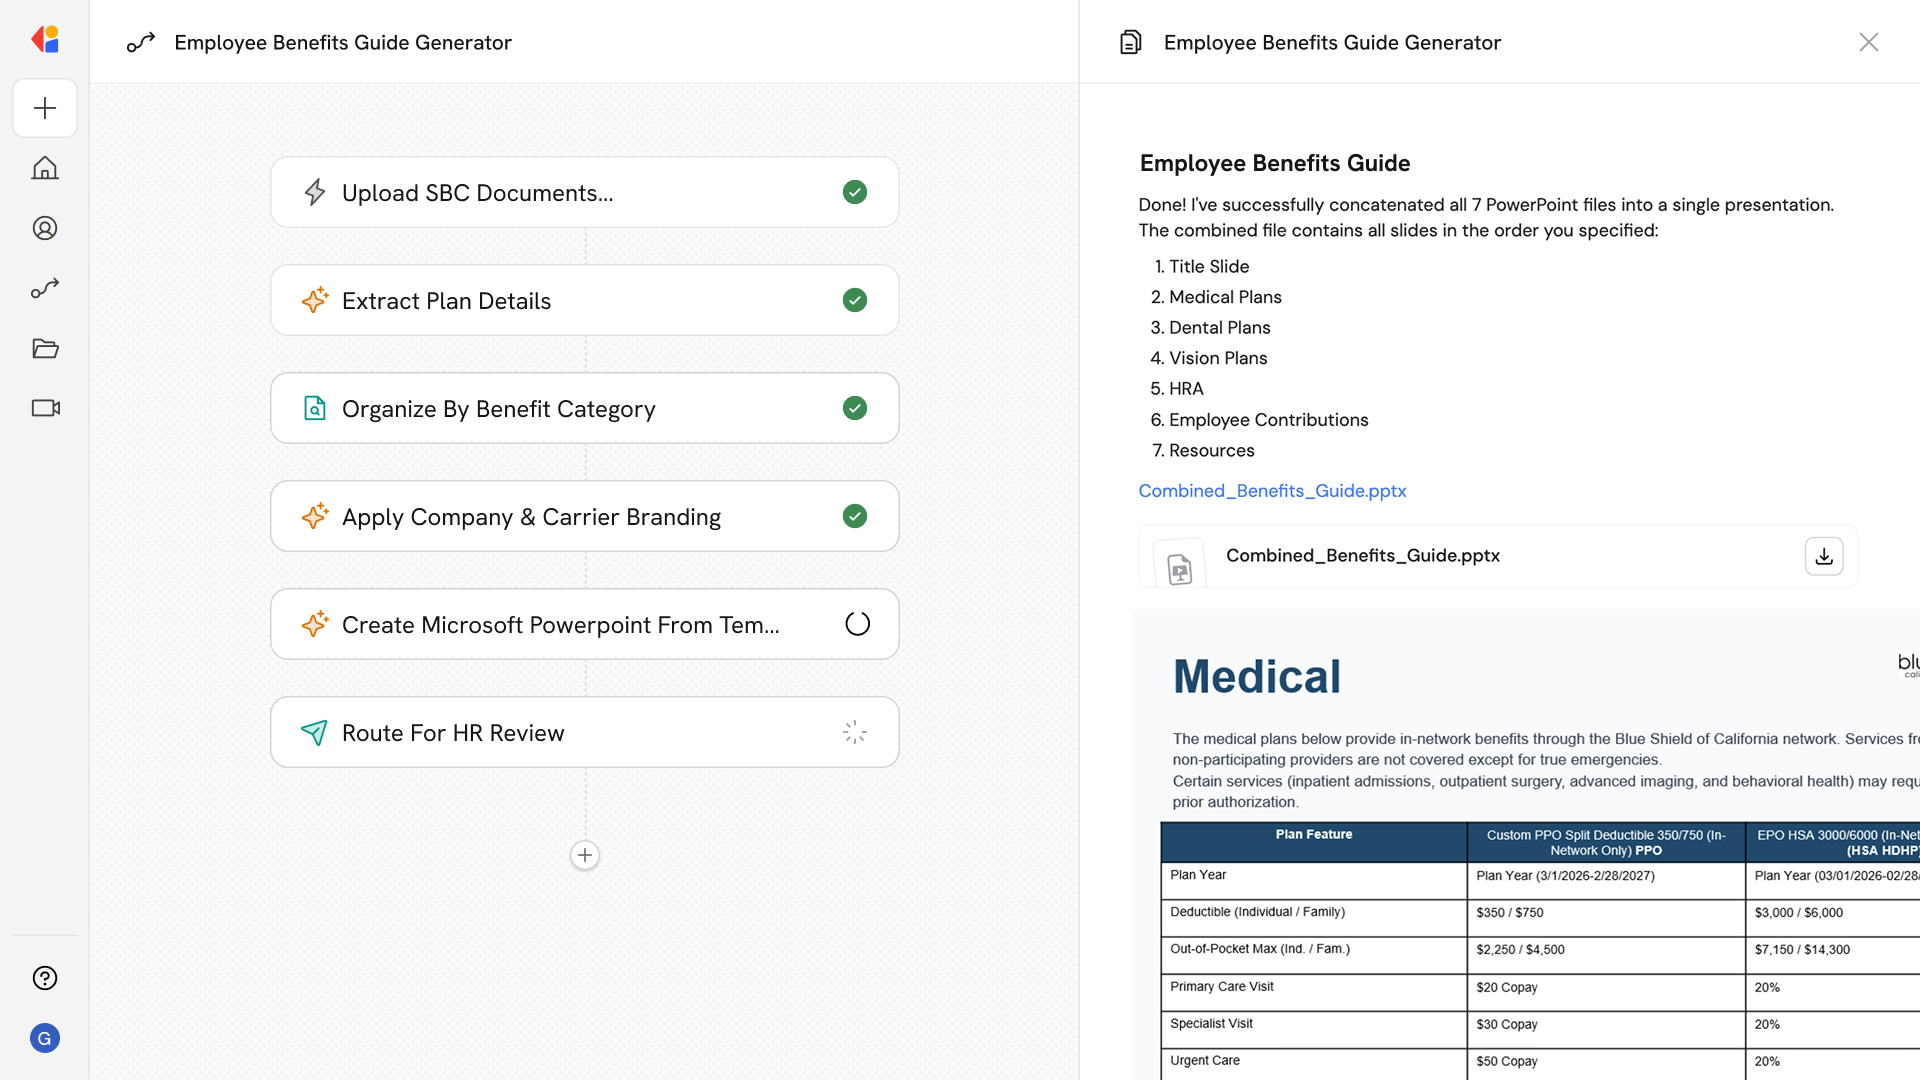Image resolution: width=1920 pixels, height=1080 pixels.
Task: Select the Upload SBC Documents step
Action: (584, 192)
